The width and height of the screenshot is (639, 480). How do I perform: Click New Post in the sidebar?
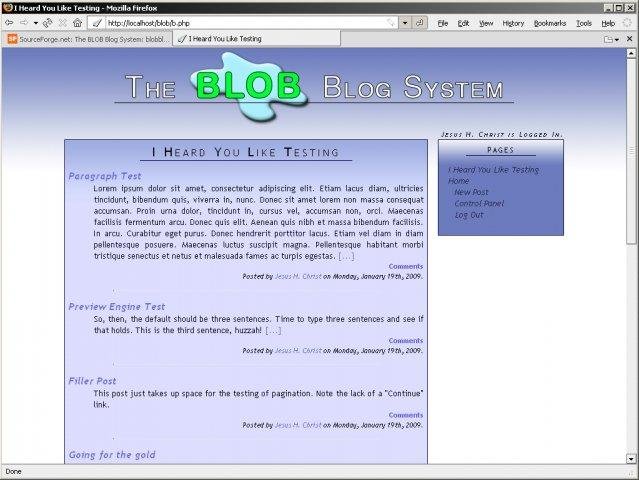coord(471,192)
